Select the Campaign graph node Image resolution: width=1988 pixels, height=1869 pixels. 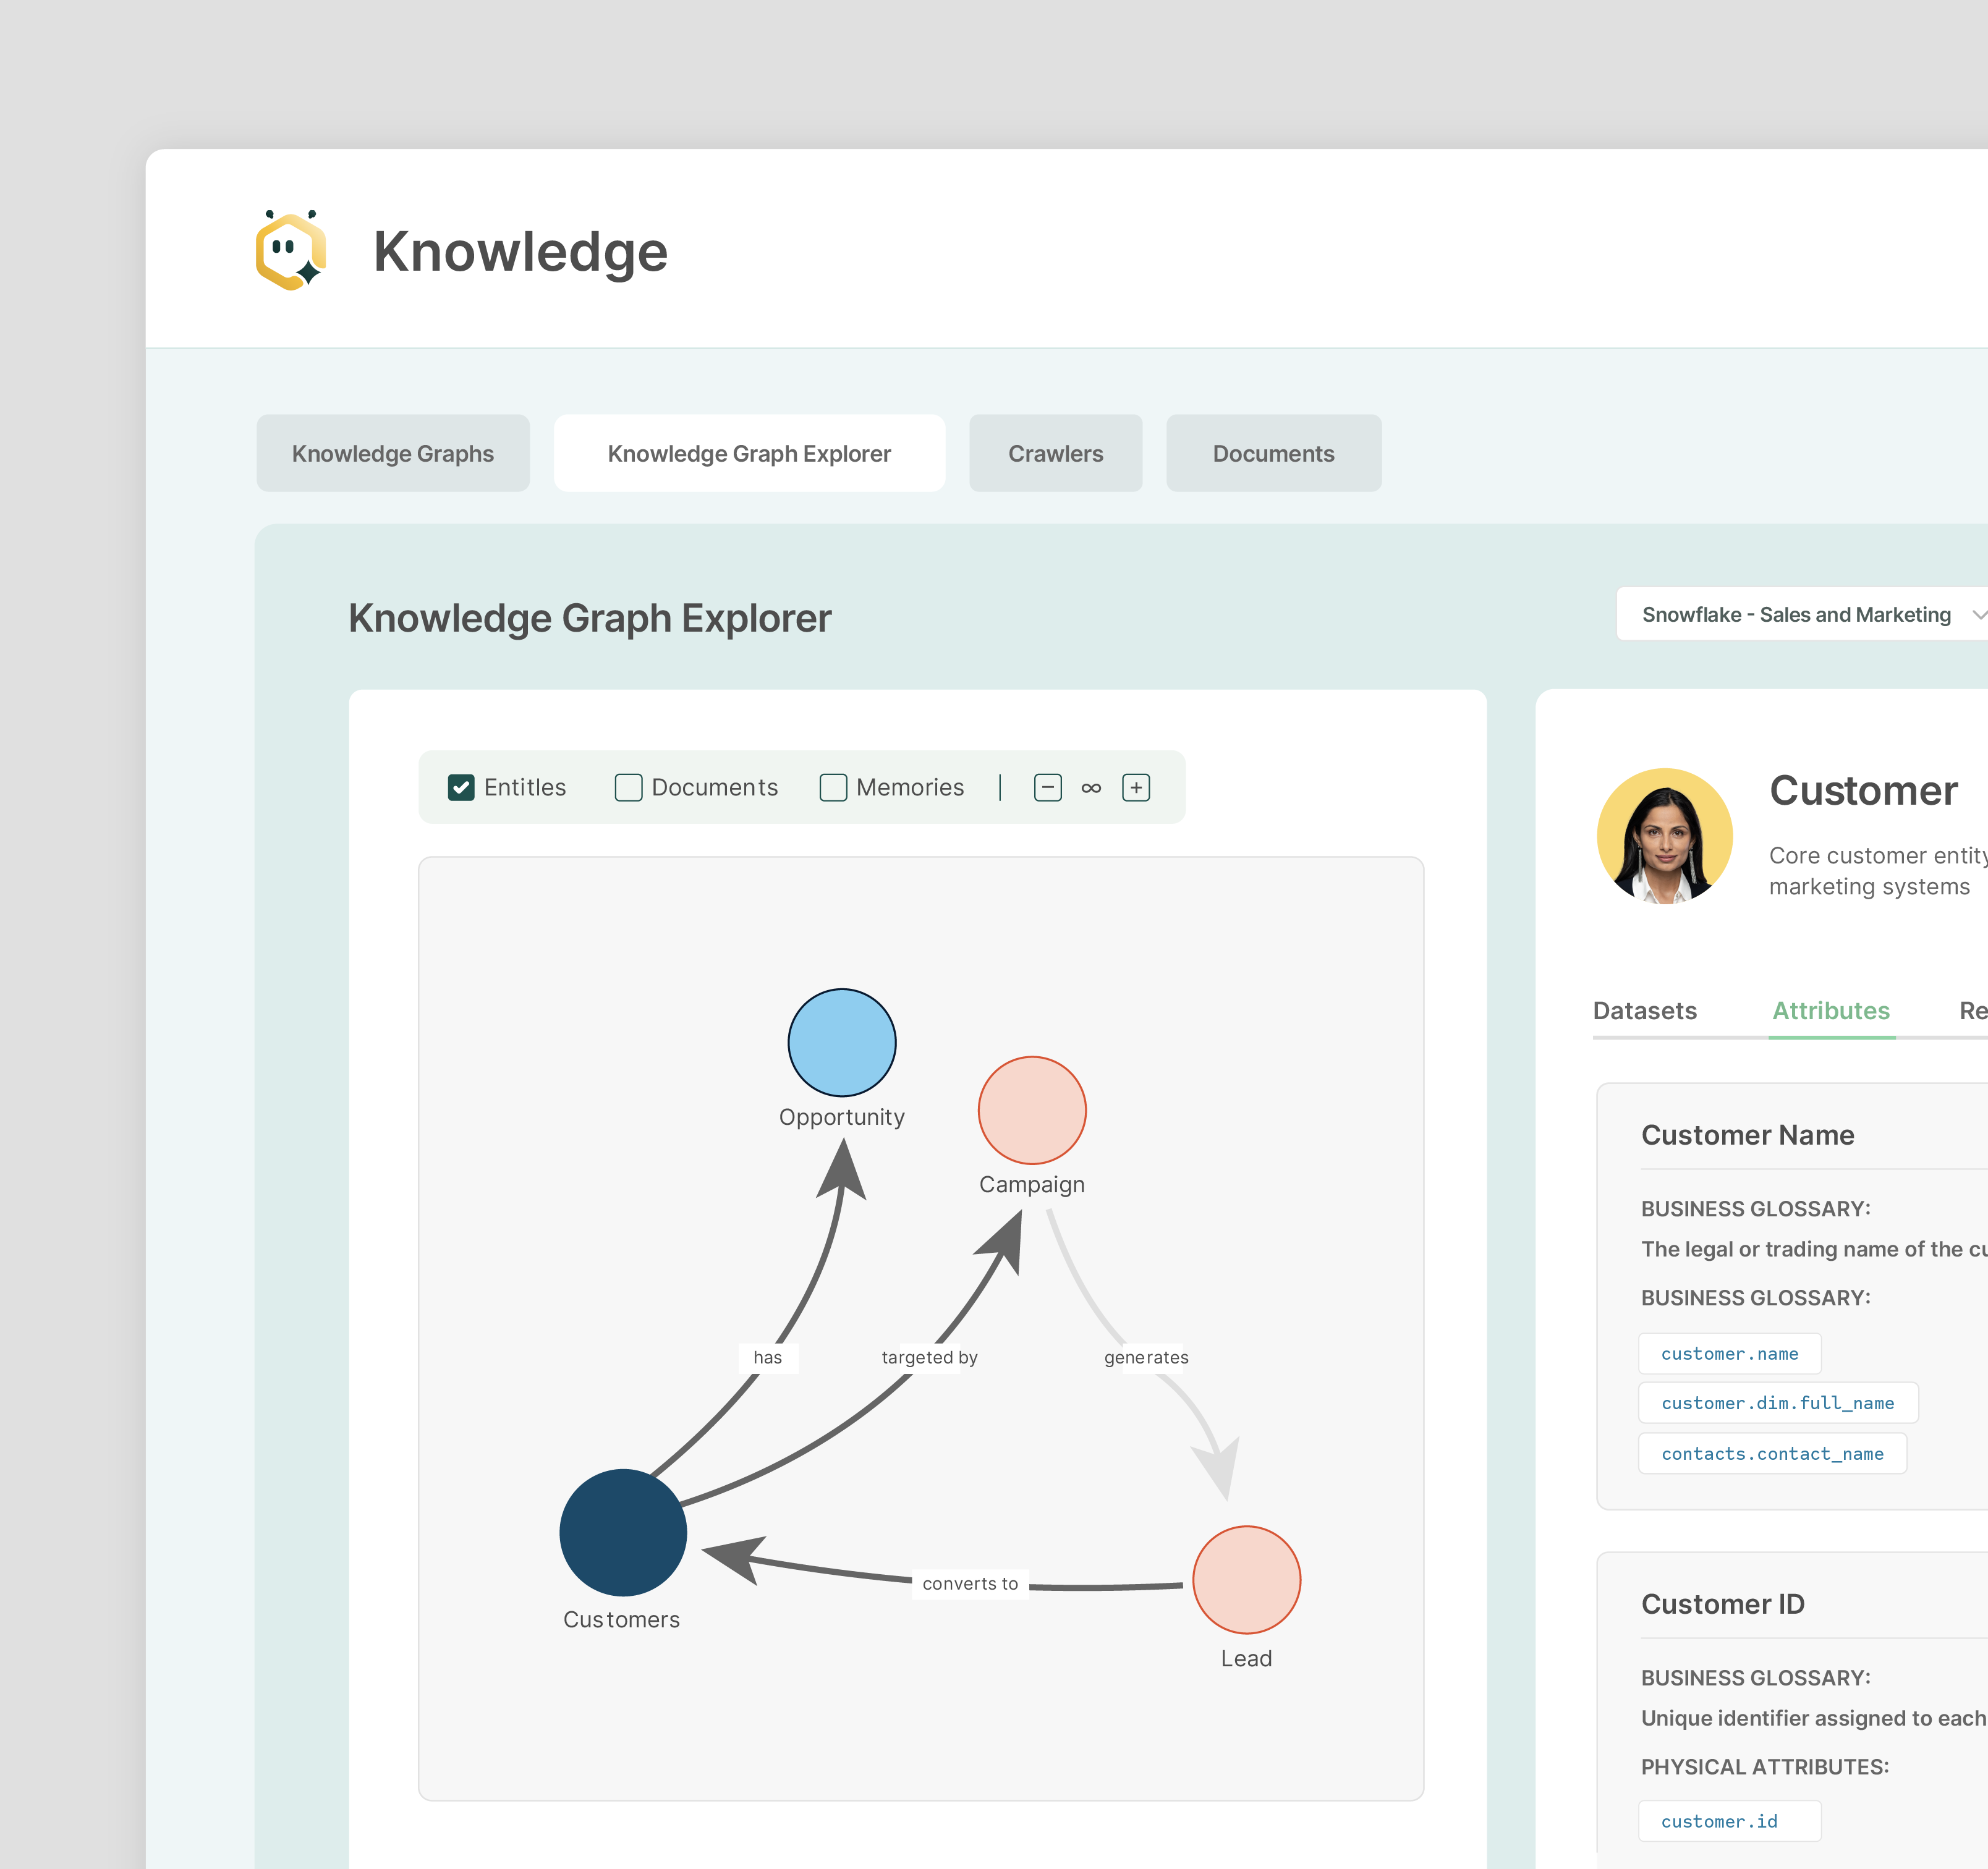pyautogui.click(x=1032, y=1111)
